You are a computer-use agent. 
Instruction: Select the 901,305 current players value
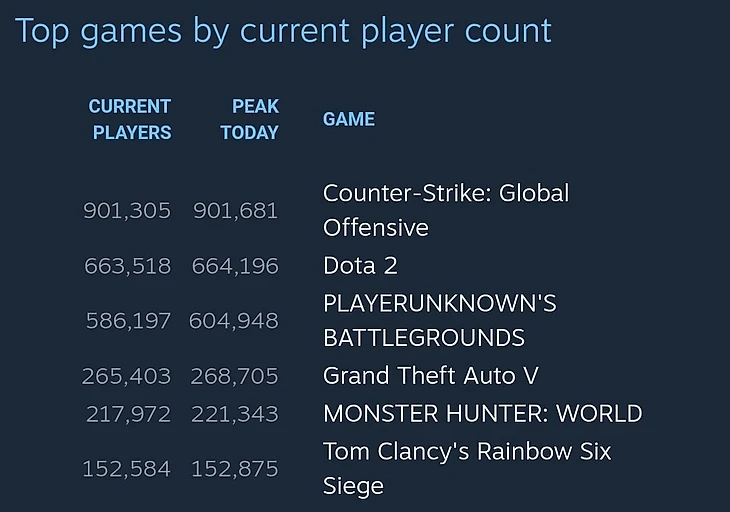(127, 210)
